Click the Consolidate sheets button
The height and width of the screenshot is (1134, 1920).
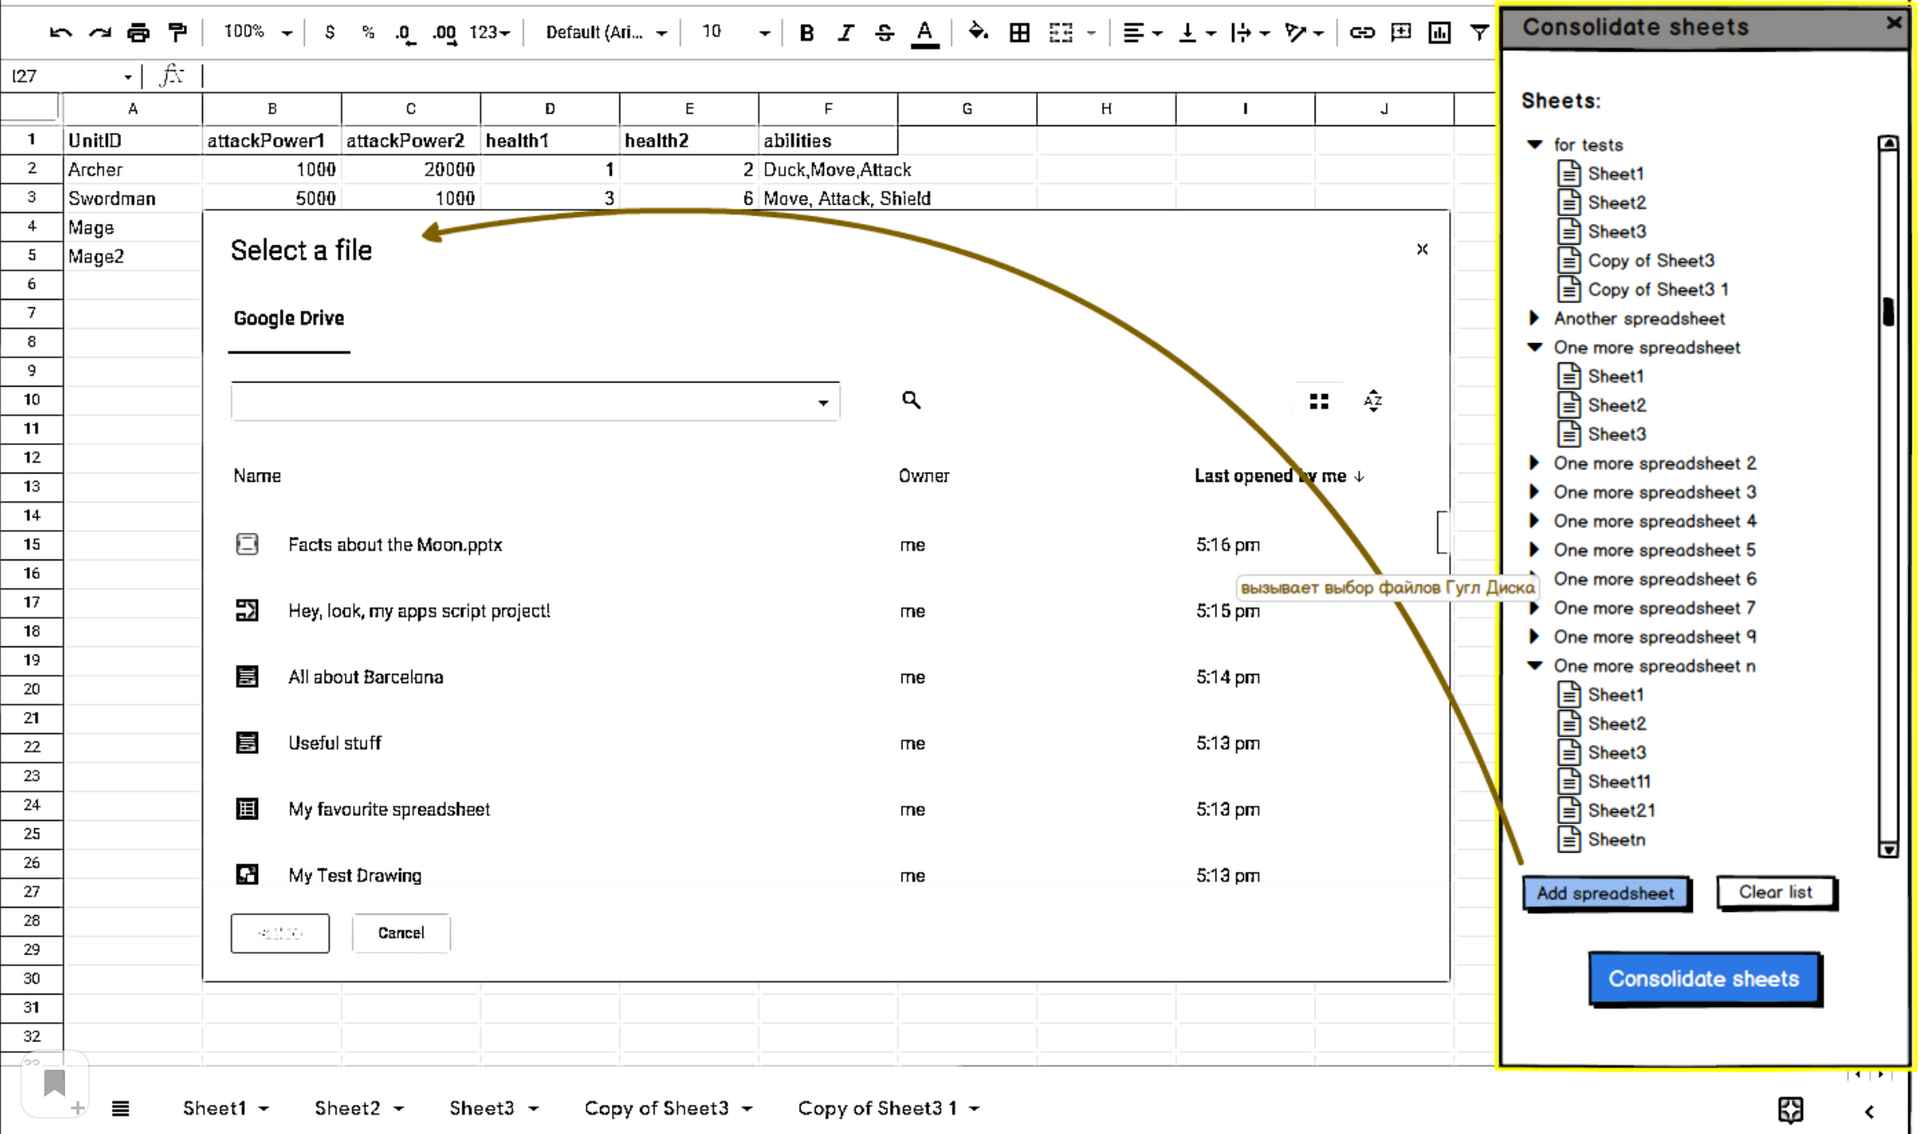1703,979
